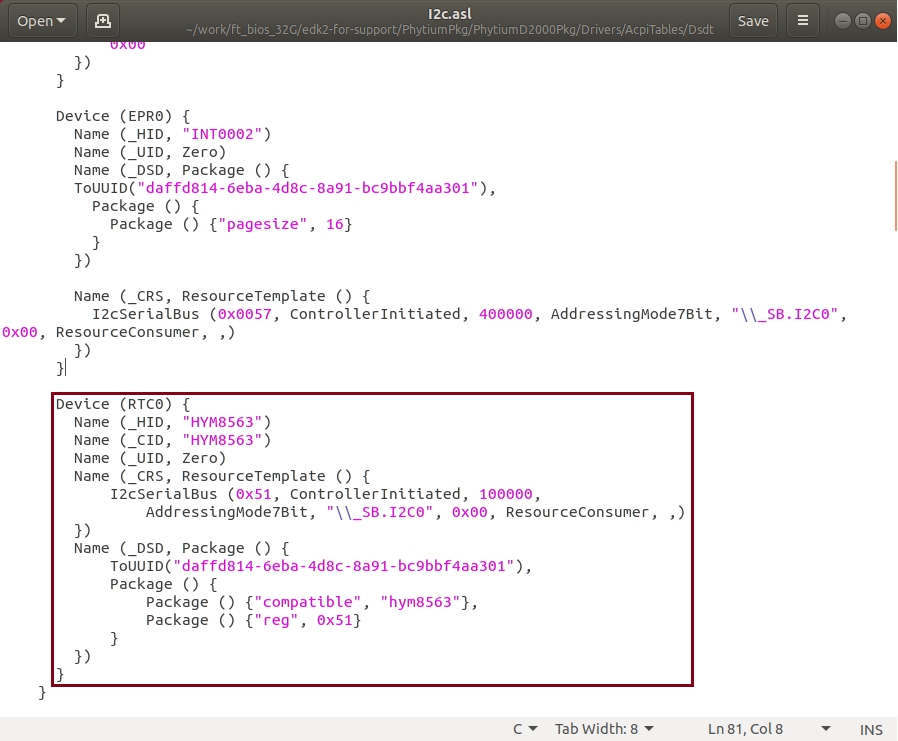This screenshot has width=898, height=741.
Task: Click on Device (EPR0) line
Action: pyautogui.click(x=123, y=116)
